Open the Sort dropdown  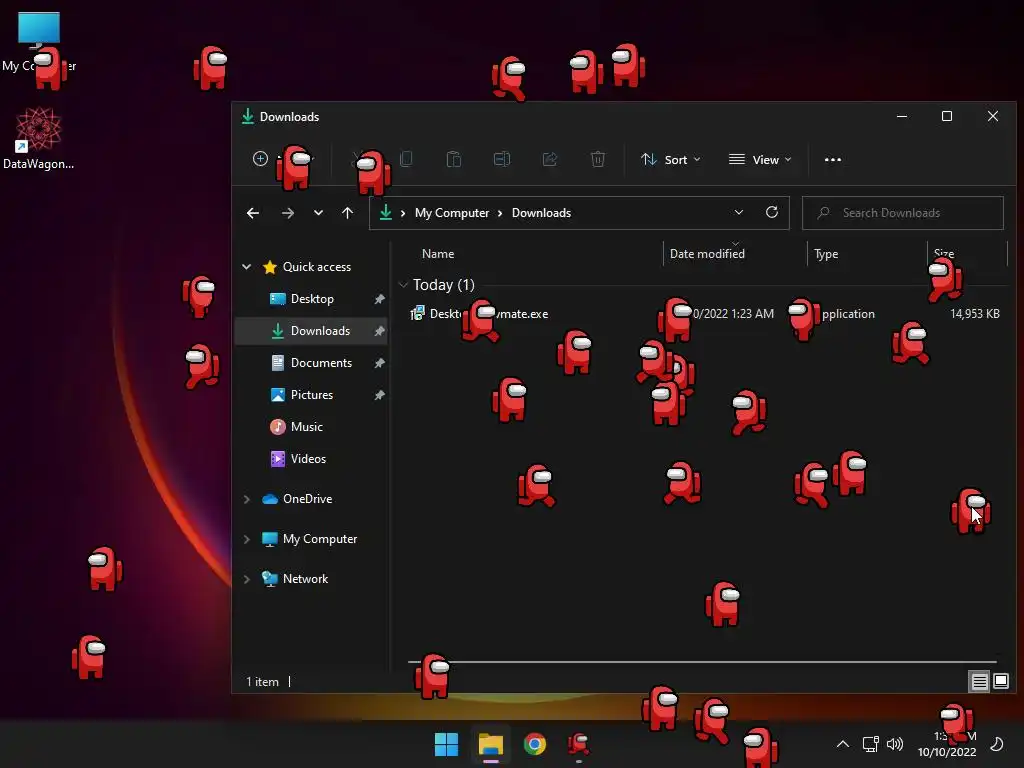[671, 159]
